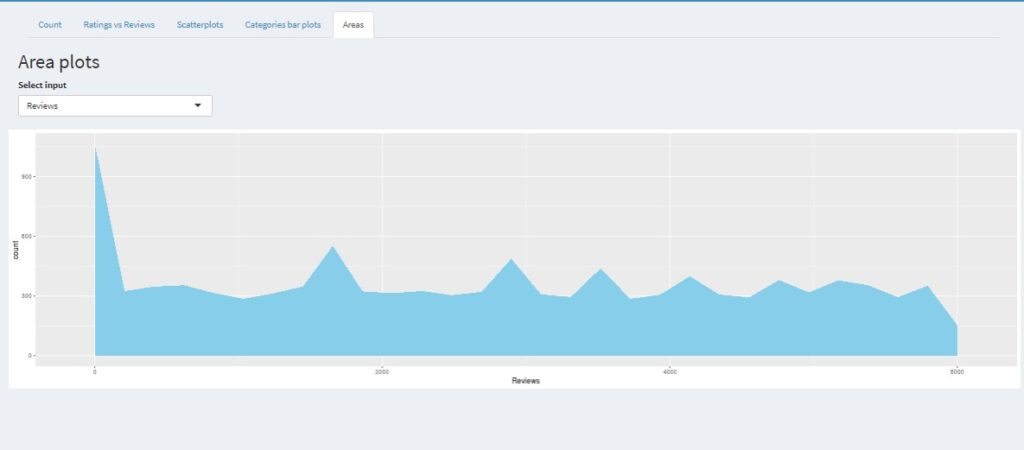This screenshot has height=450, width=1024.
Task: Select the Categories bar plots tab
Action: click(x=283, y=24)
